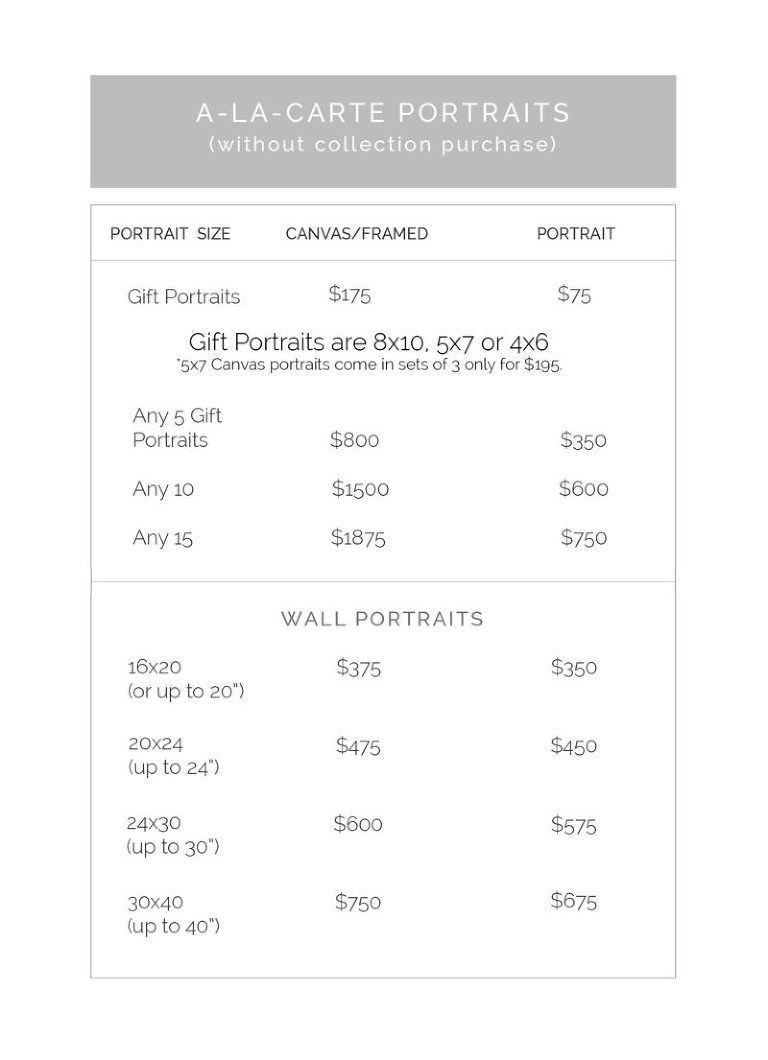768x1060 pixels.
Task: Click the WALL PORTRAITS section heading
Action: (x=383, y=619)
